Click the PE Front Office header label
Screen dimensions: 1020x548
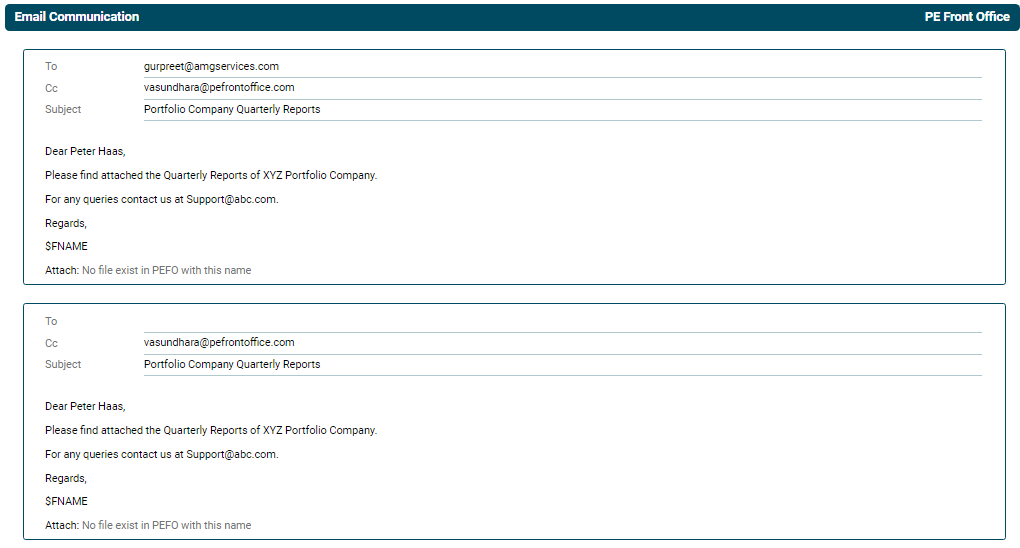coord(967,17)
